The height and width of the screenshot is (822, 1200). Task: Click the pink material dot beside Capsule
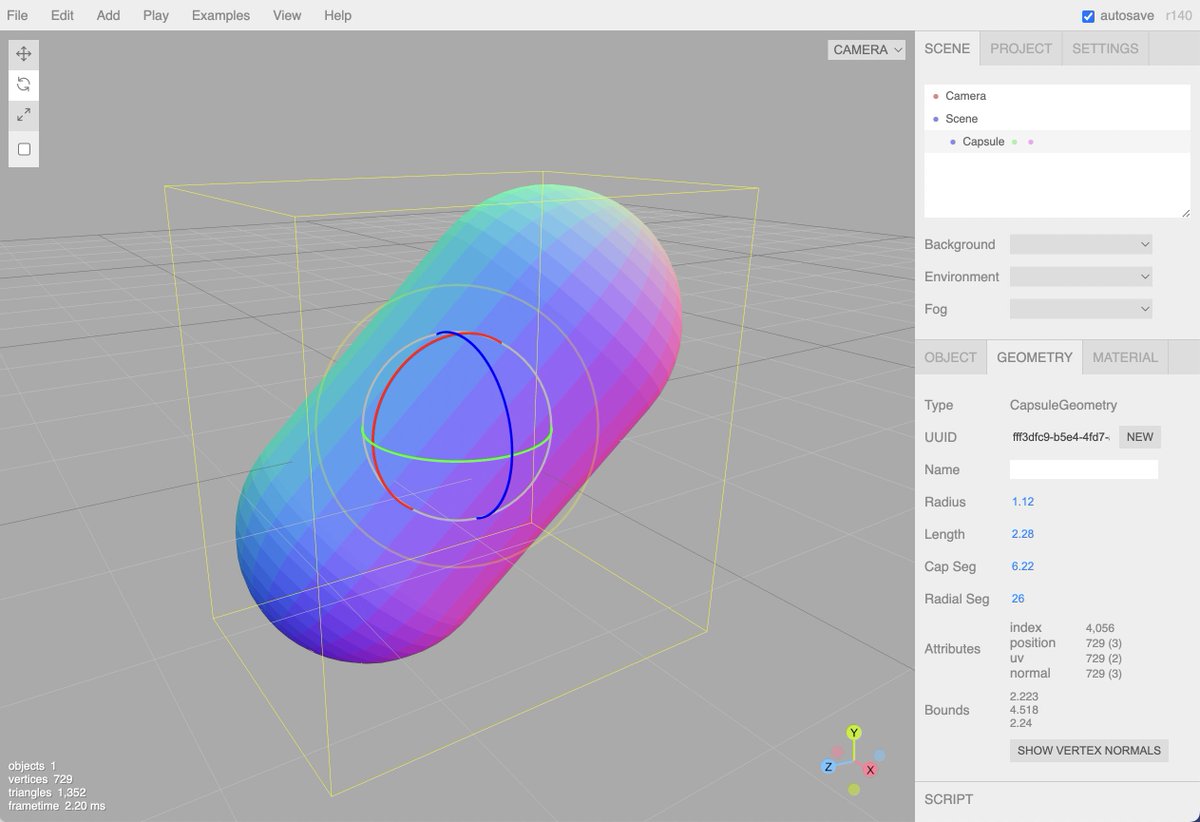tap(1031, 142)
